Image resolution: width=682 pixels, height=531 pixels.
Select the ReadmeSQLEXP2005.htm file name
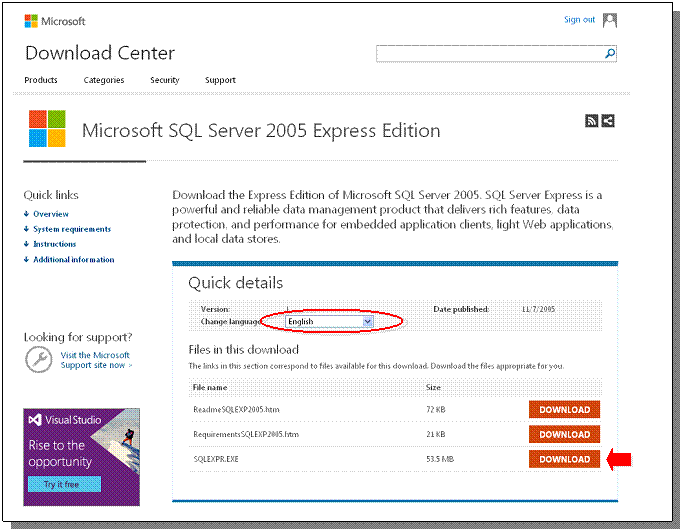pyautogui.click(x=236, y=410)
